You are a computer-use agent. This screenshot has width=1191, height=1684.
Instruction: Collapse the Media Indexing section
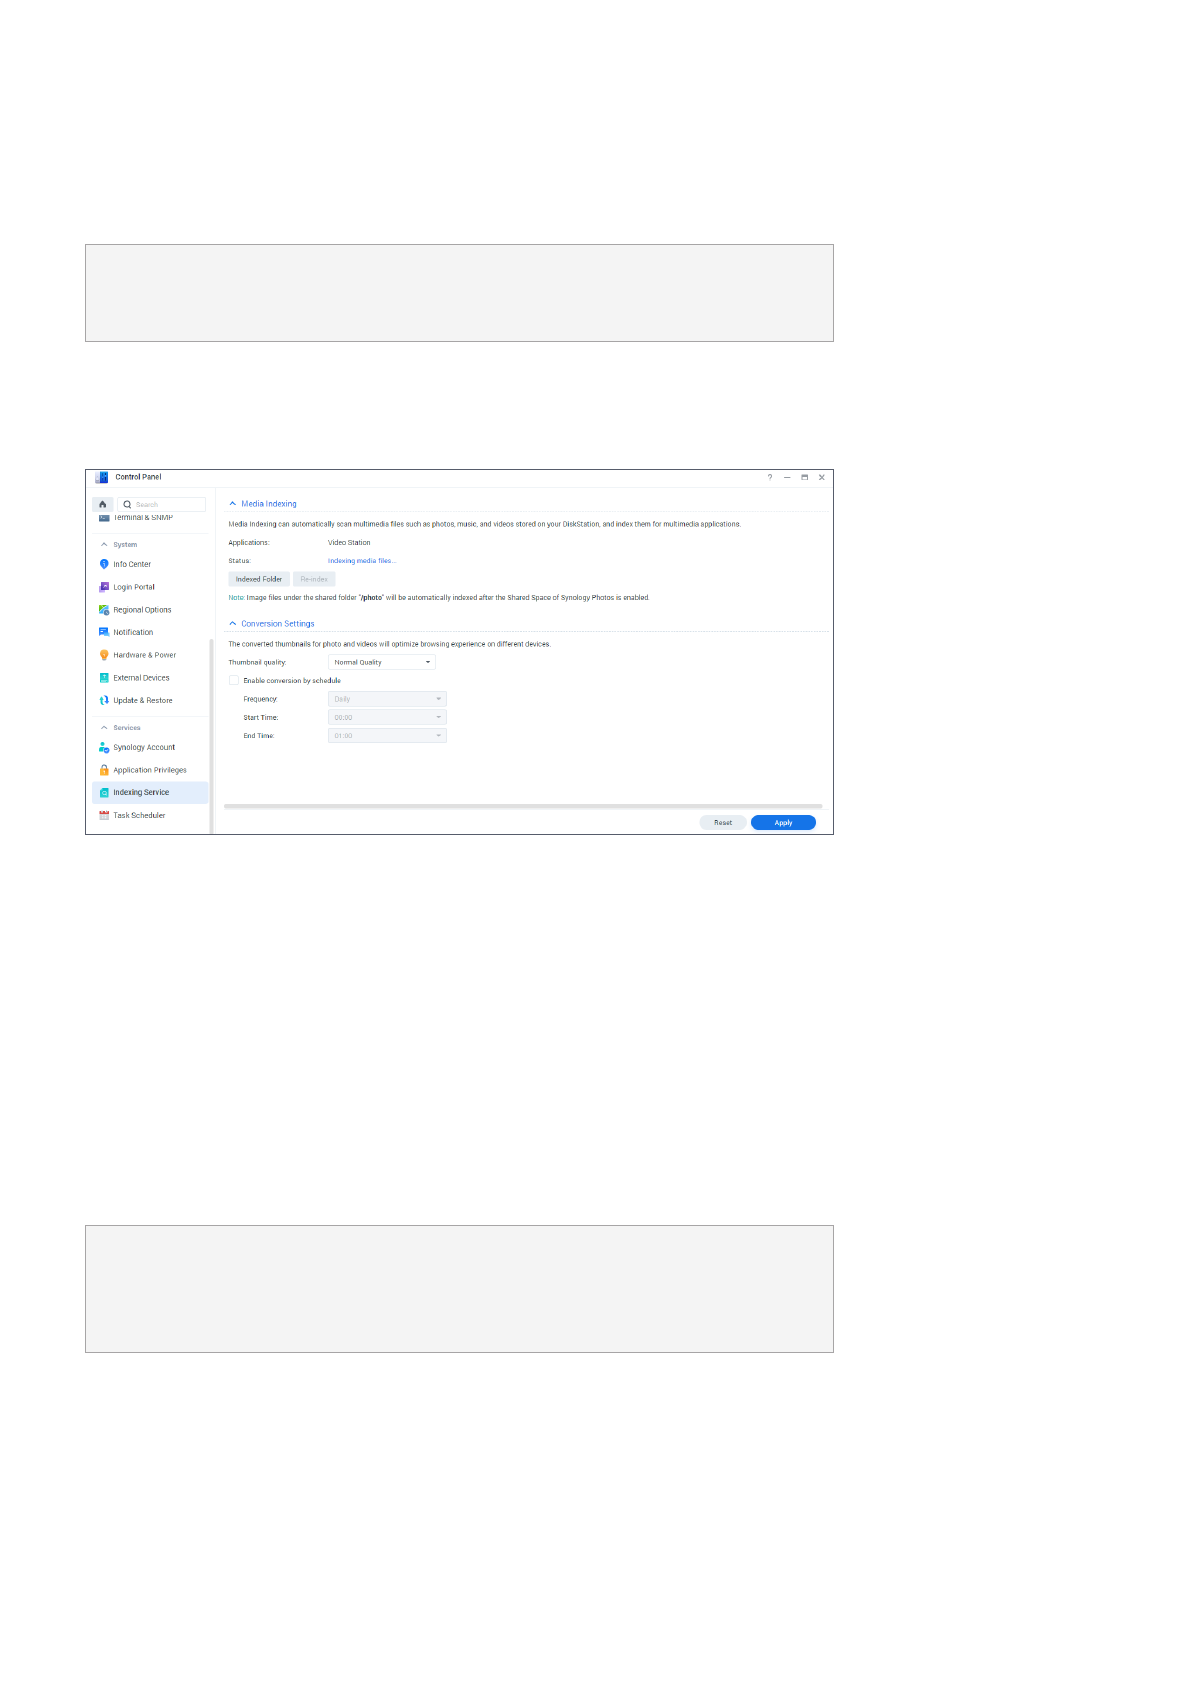233,504
